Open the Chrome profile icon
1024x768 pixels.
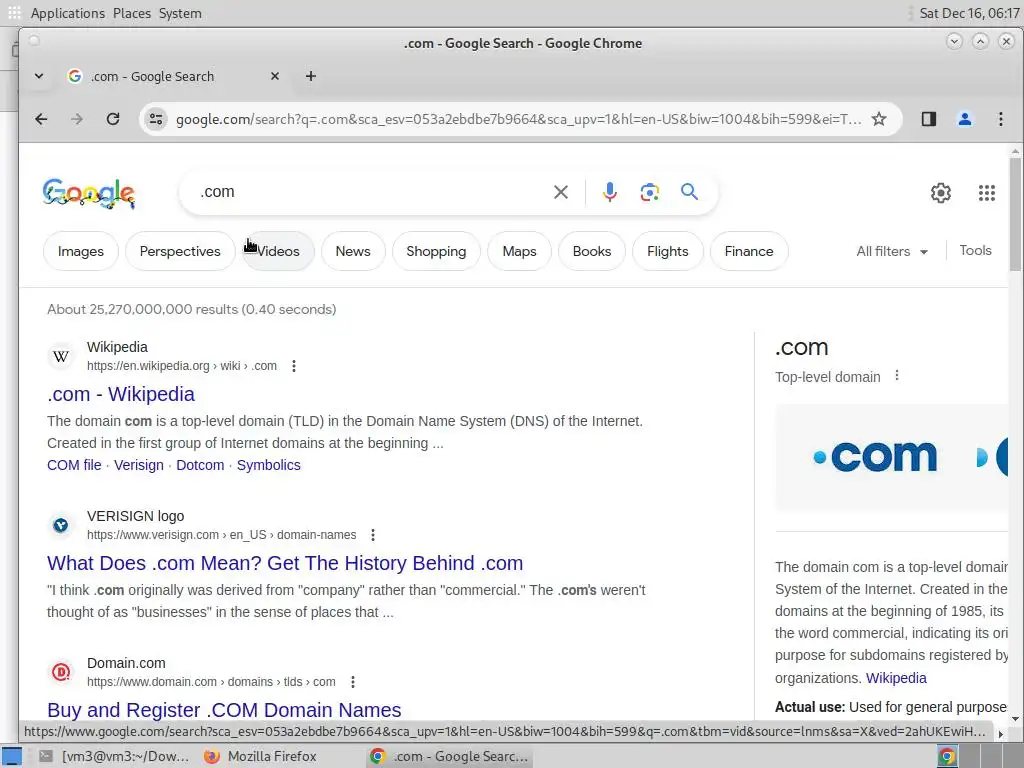965,119
